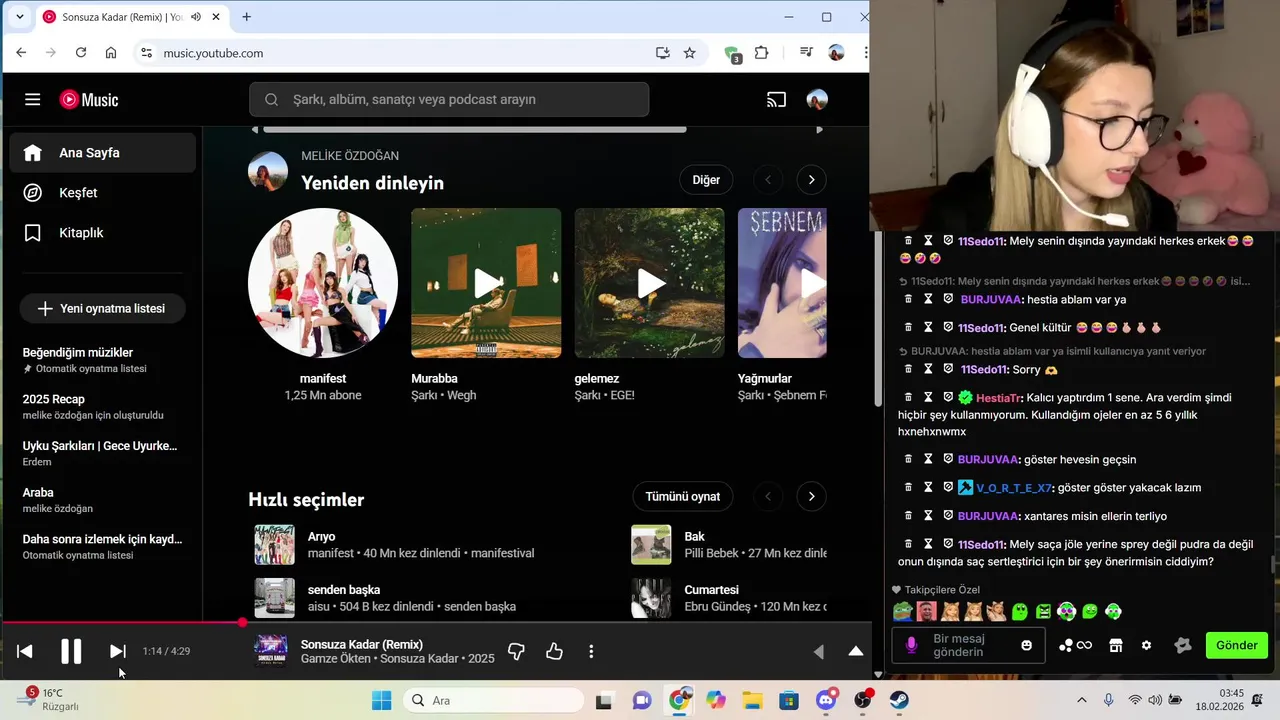Open the three-dot menu for current song
1280x720 pixels.
[x=591, y=651]
